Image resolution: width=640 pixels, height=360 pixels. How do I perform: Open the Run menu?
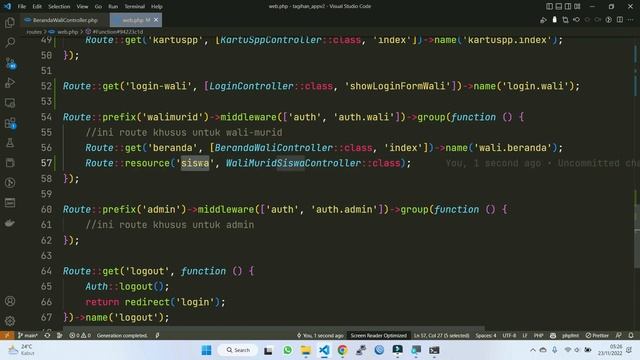pos(113,7)
